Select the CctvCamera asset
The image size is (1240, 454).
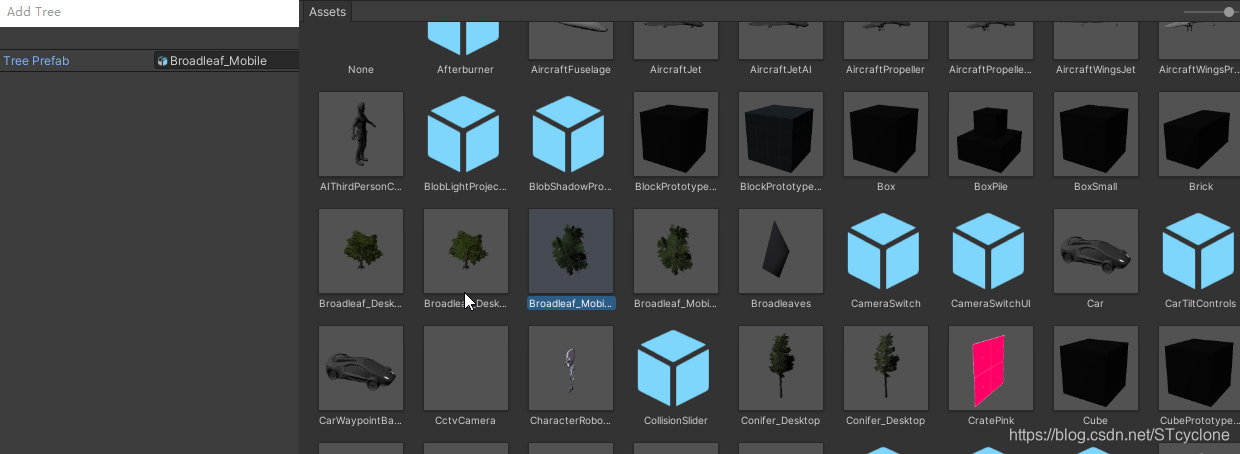[465, 368]
